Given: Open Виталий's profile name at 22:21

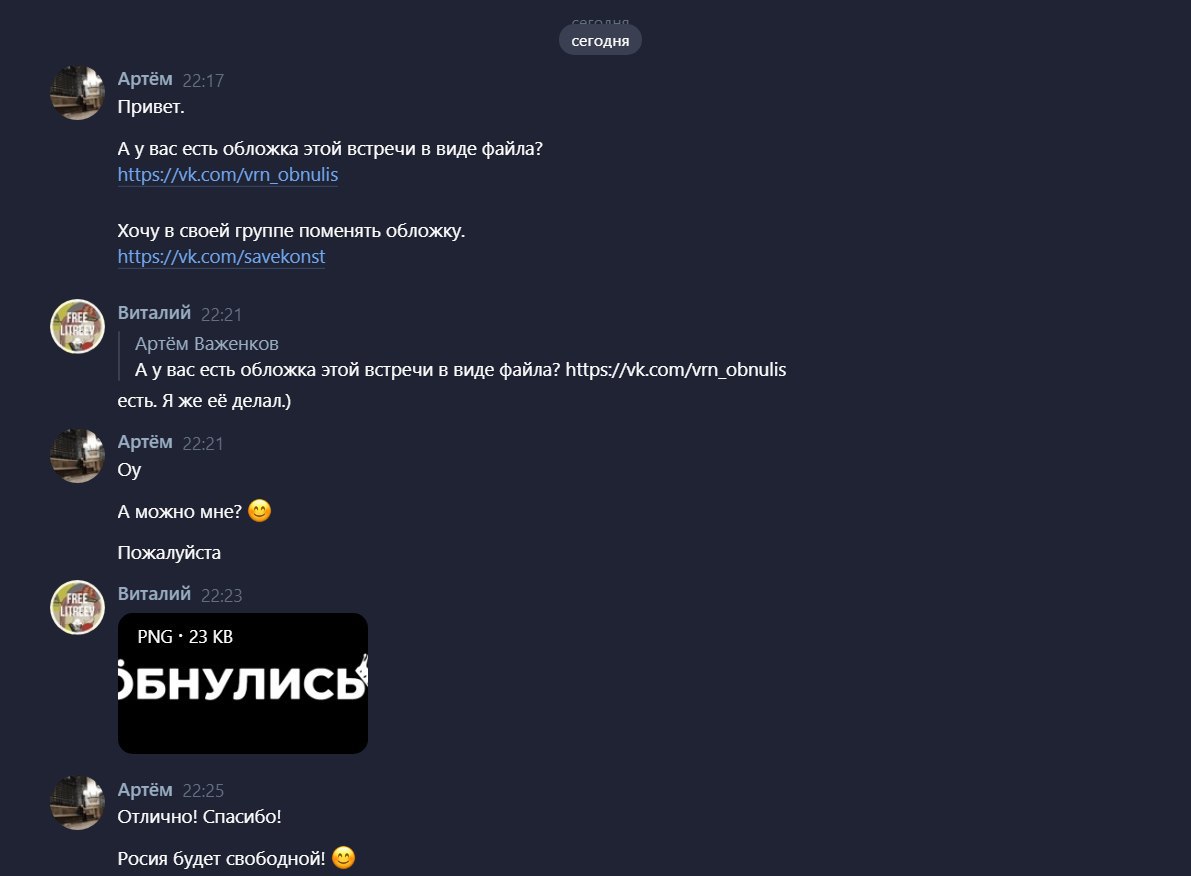Looking at the screenshot, I should click(x=154, y=313).
